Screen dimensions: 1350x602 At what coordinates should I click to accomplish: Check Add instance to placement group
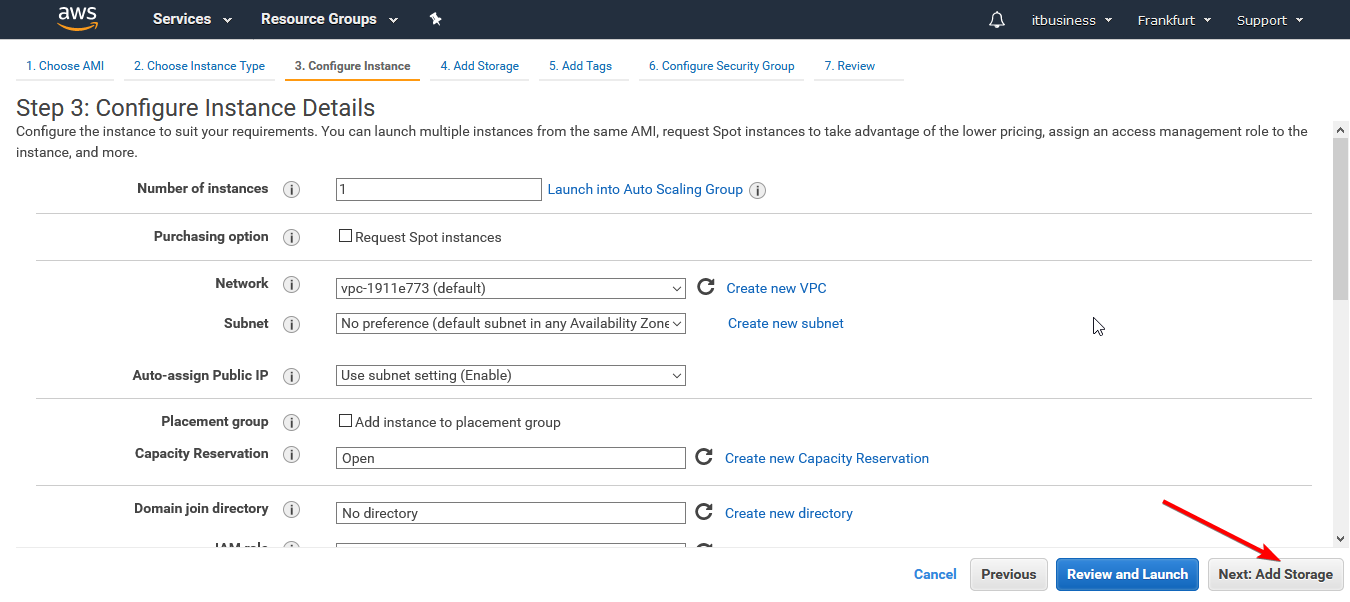pos(346,421)
